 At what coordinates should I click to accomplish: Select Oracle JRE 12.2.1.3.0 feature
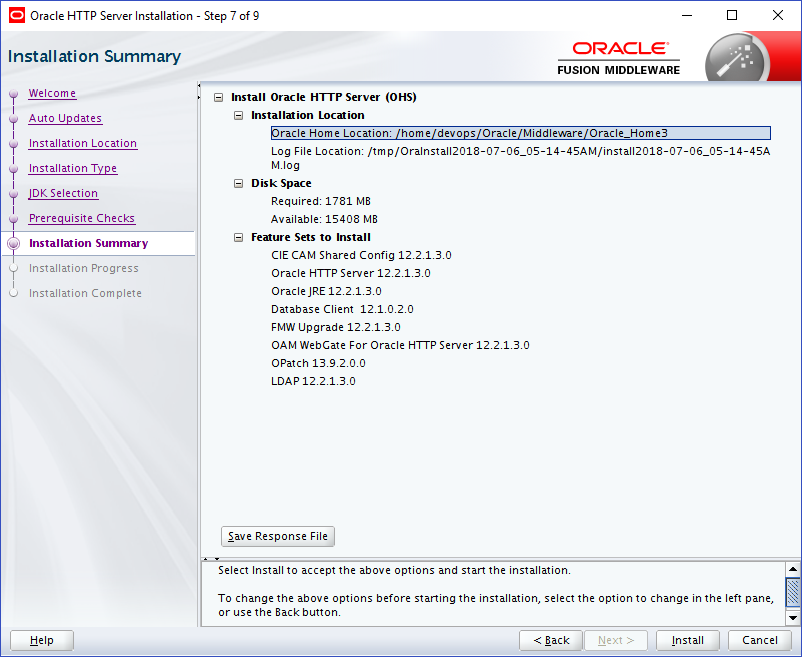click(326, 291)
